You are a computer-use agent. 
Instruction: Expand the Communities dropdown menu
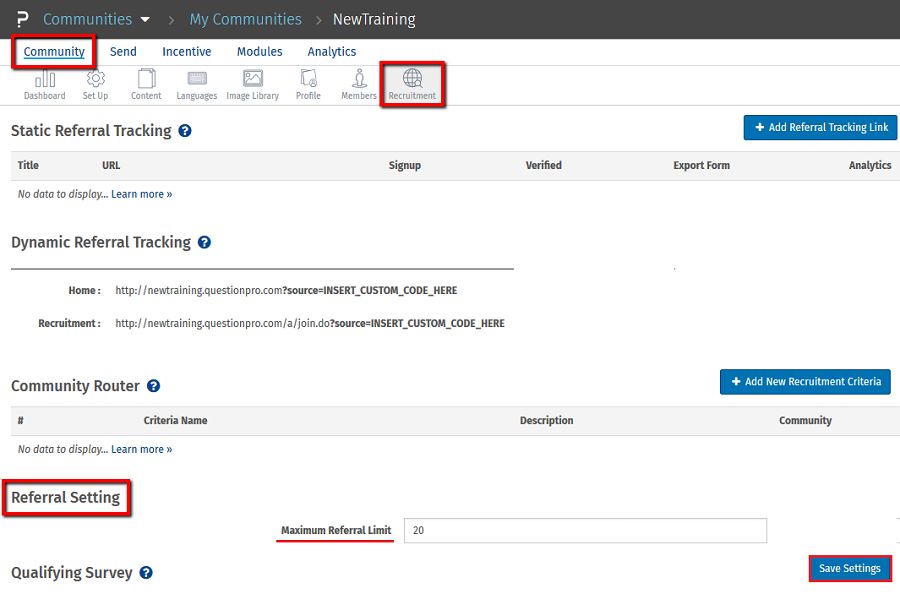(x=97, y=19)
